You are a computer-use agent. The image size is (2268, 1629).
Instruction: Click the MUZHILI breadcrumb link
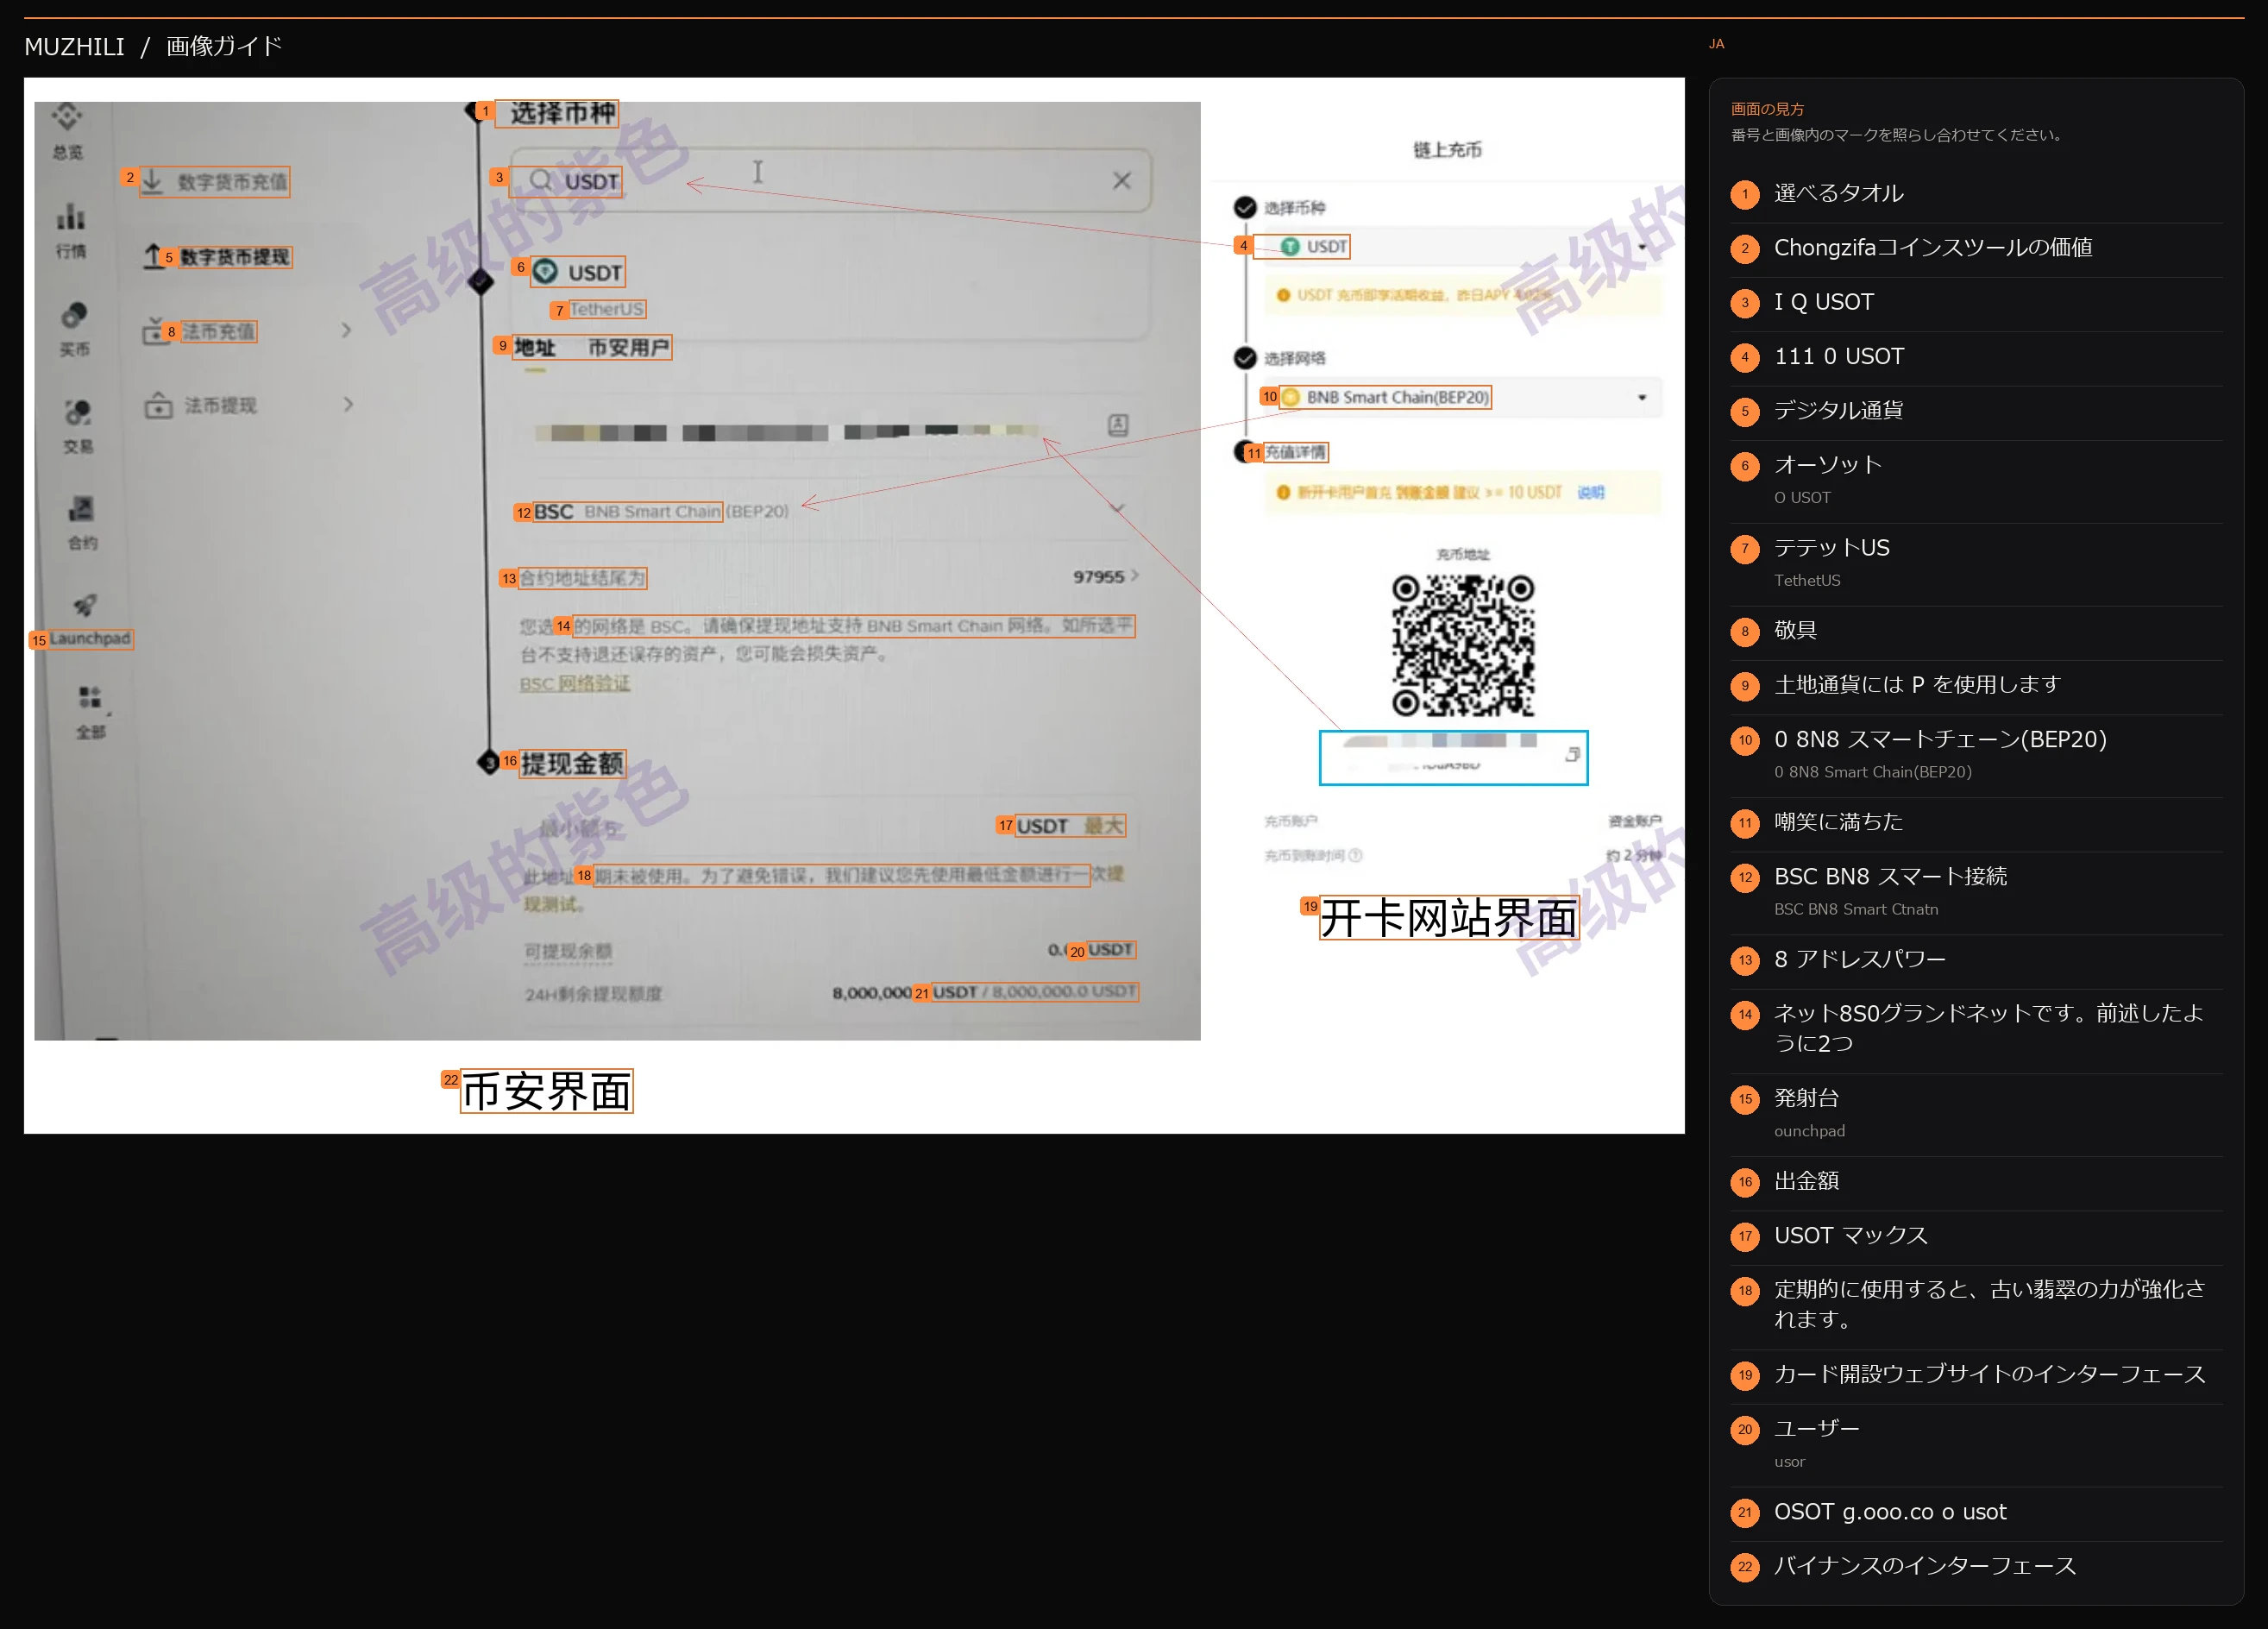click(x=74, y=47)
